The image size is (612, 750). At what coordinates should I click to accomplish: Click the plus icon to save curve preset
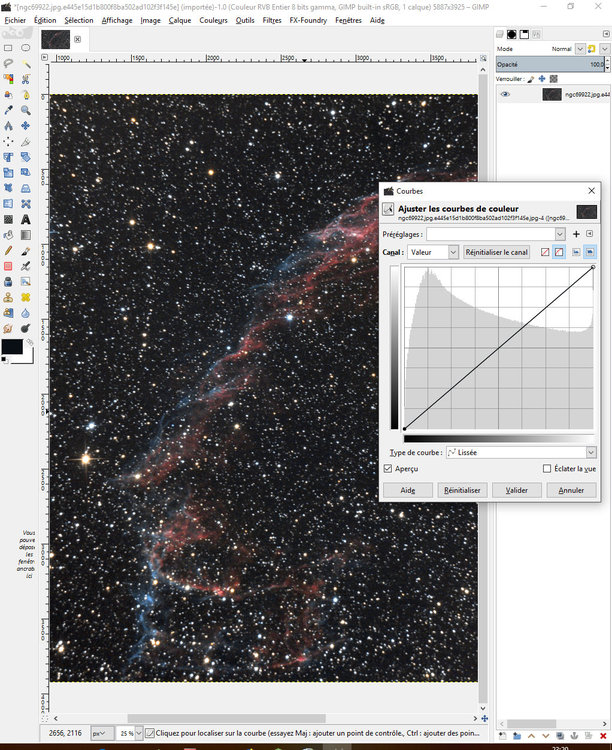(x=576, y=234)
